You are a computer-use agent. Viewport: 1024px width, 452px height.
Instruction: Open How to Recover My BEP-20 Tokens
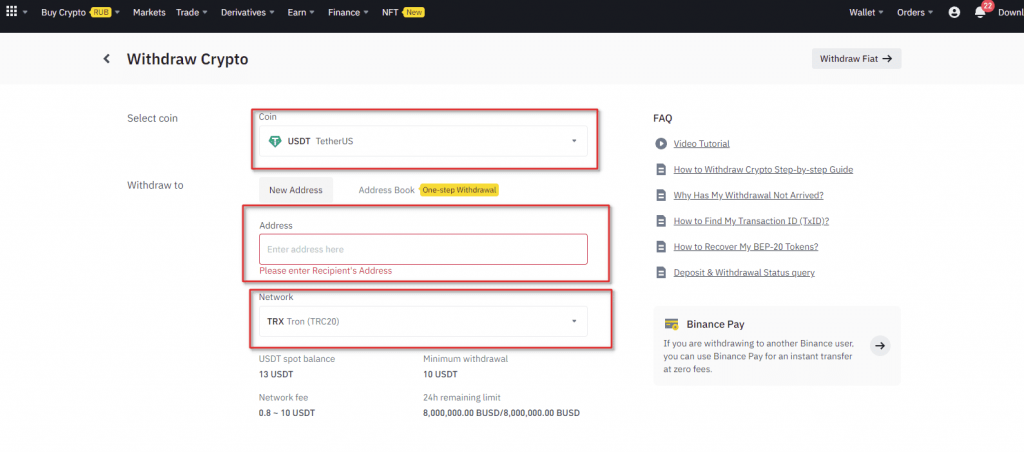point(746,246)
